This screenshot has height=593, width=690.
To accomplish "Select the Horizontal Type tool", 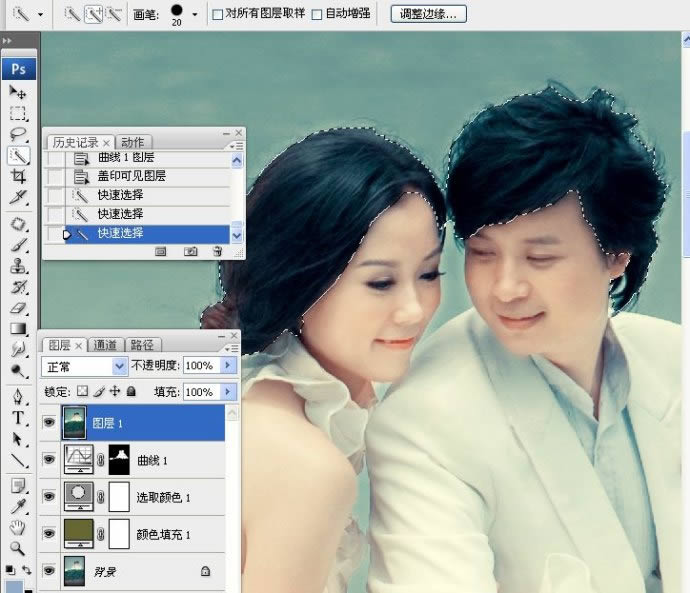I will click(18, 418).
